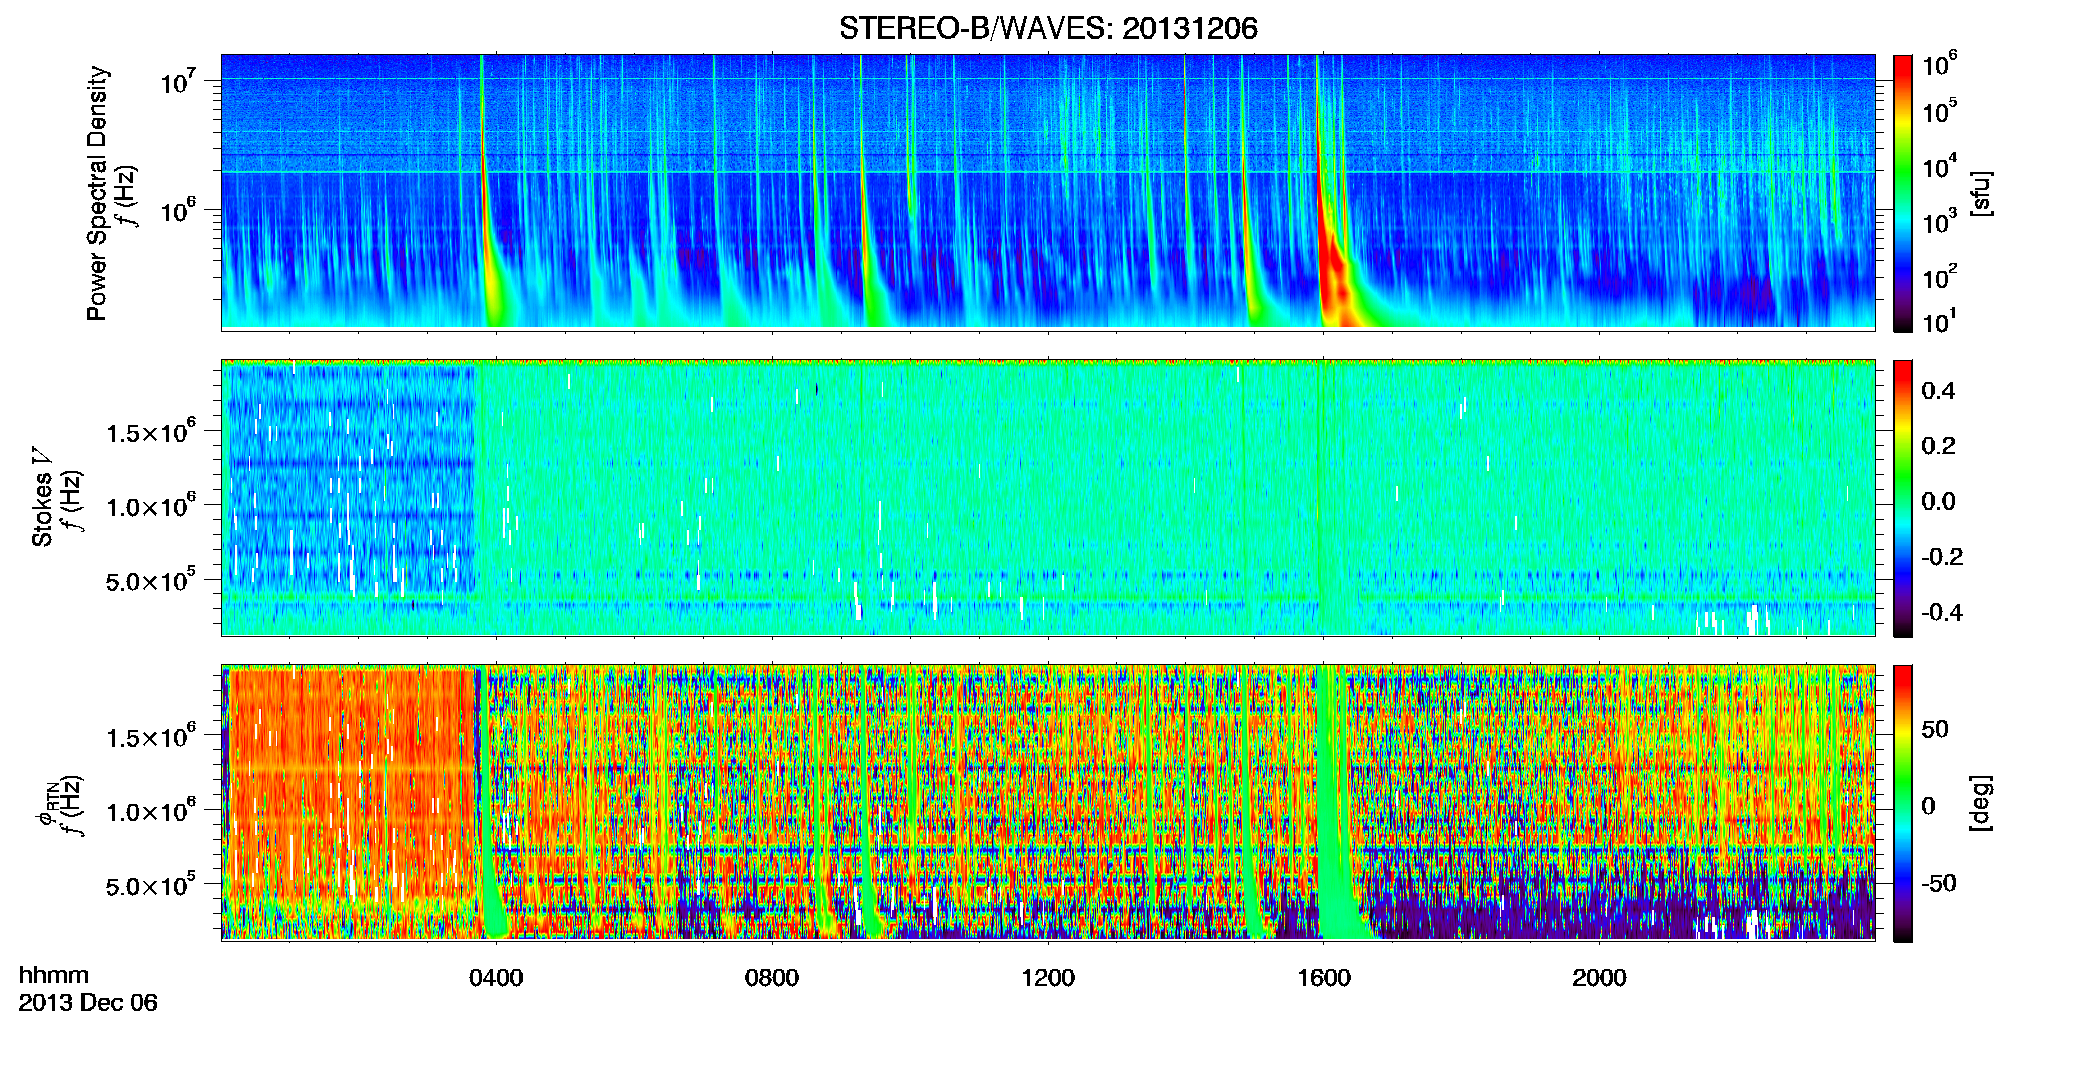Image resolution: width=2096 pixels, height=1080 pixels.
Task: Click the 1.0×10^6 tick on φ RTN axis
Action: tap(151, 811)
